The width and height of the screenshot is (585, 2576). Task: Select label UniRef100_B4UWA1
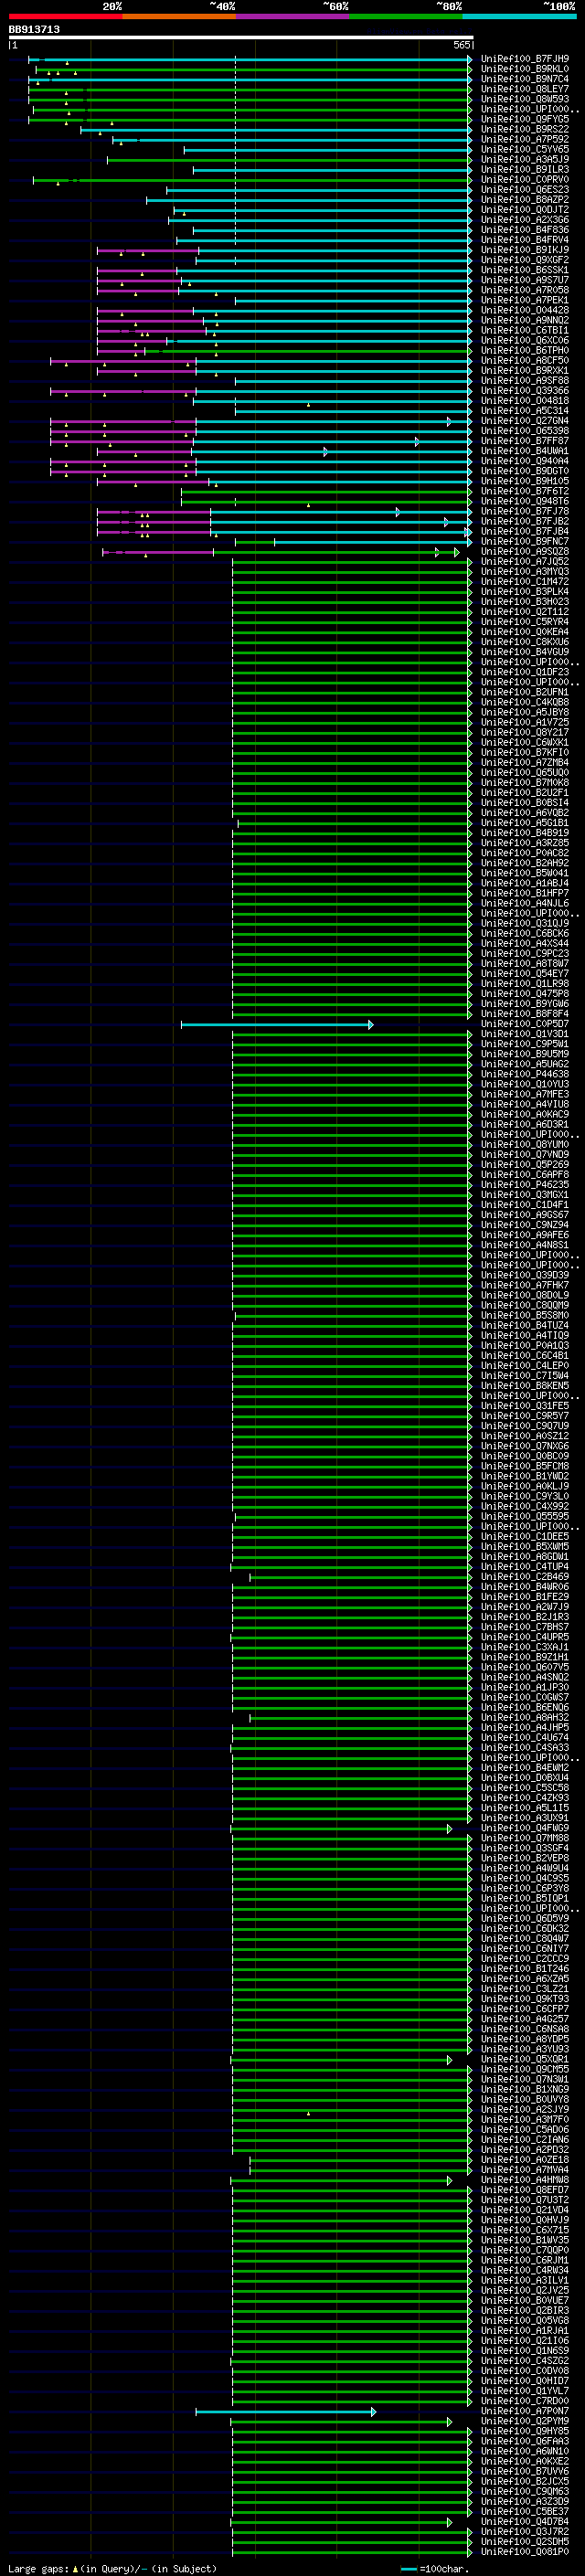tap(525, 451)
